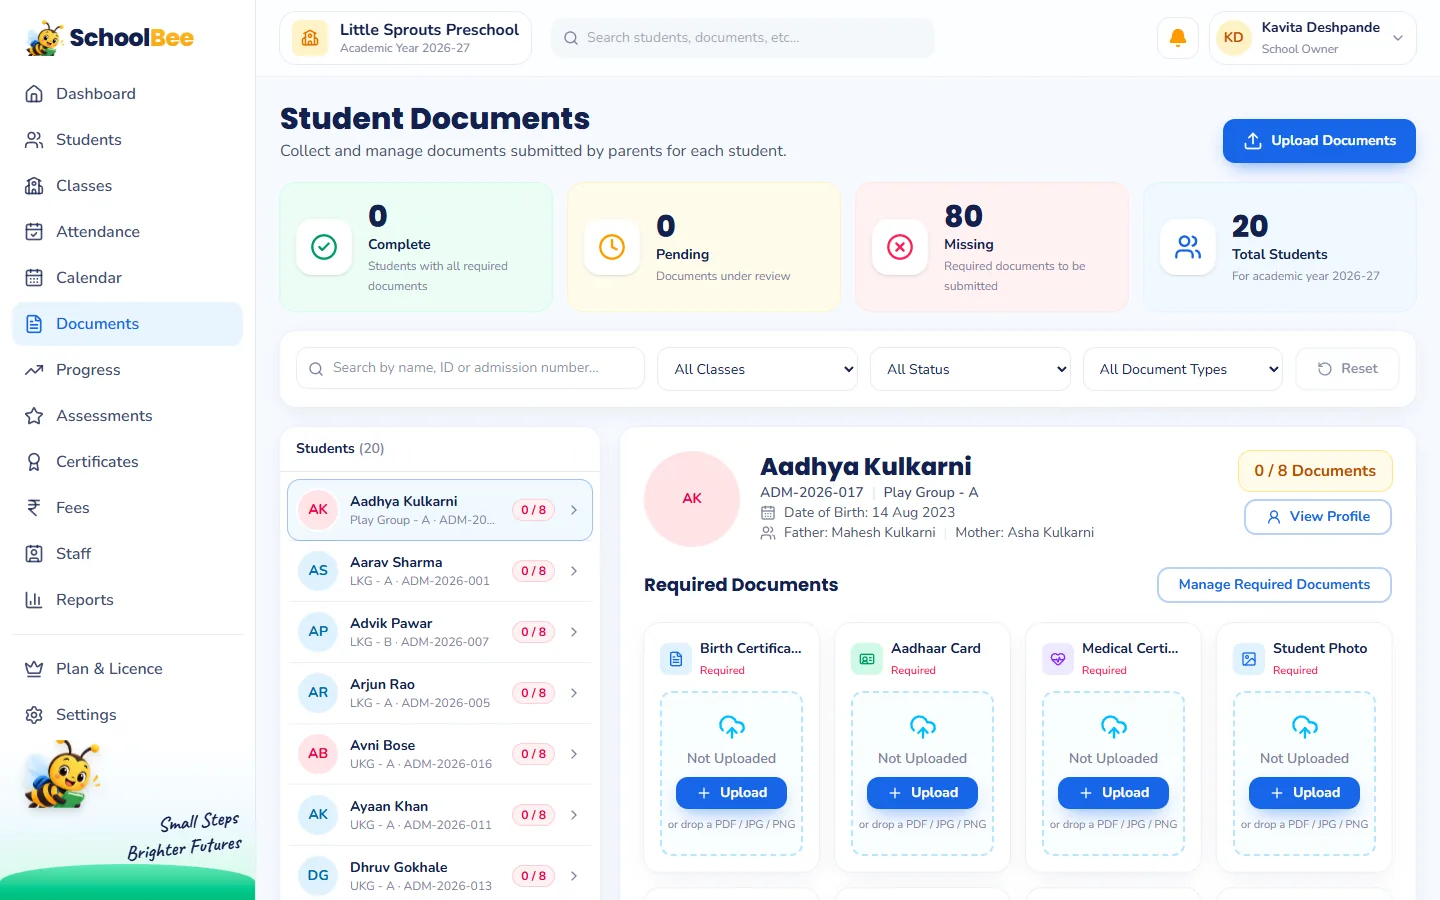This screenshot has width=1440, height=900.
Task: Click the Dashboard home icon in sidebar
Action: (34, 94)
